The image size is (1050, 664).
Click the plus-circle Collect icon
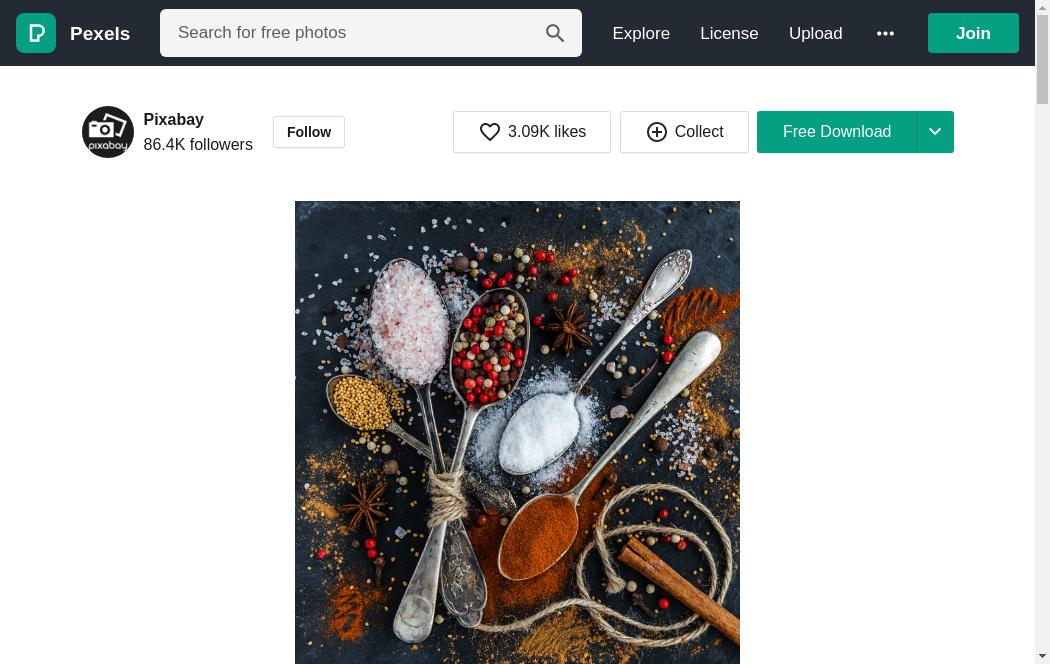(657, 132)
